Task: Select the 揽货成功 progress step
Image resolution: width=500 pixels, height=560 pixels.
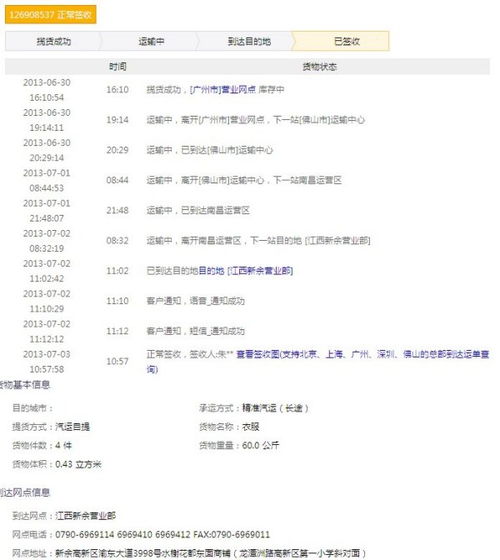Action: 54,41
